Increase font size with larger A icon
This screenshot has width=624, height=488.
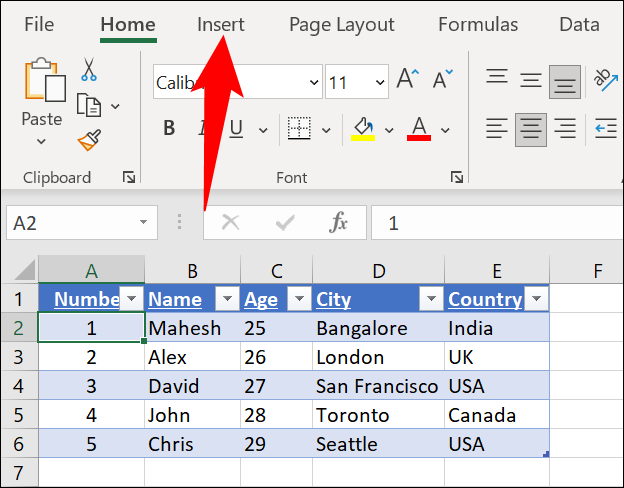coord(407,81)
